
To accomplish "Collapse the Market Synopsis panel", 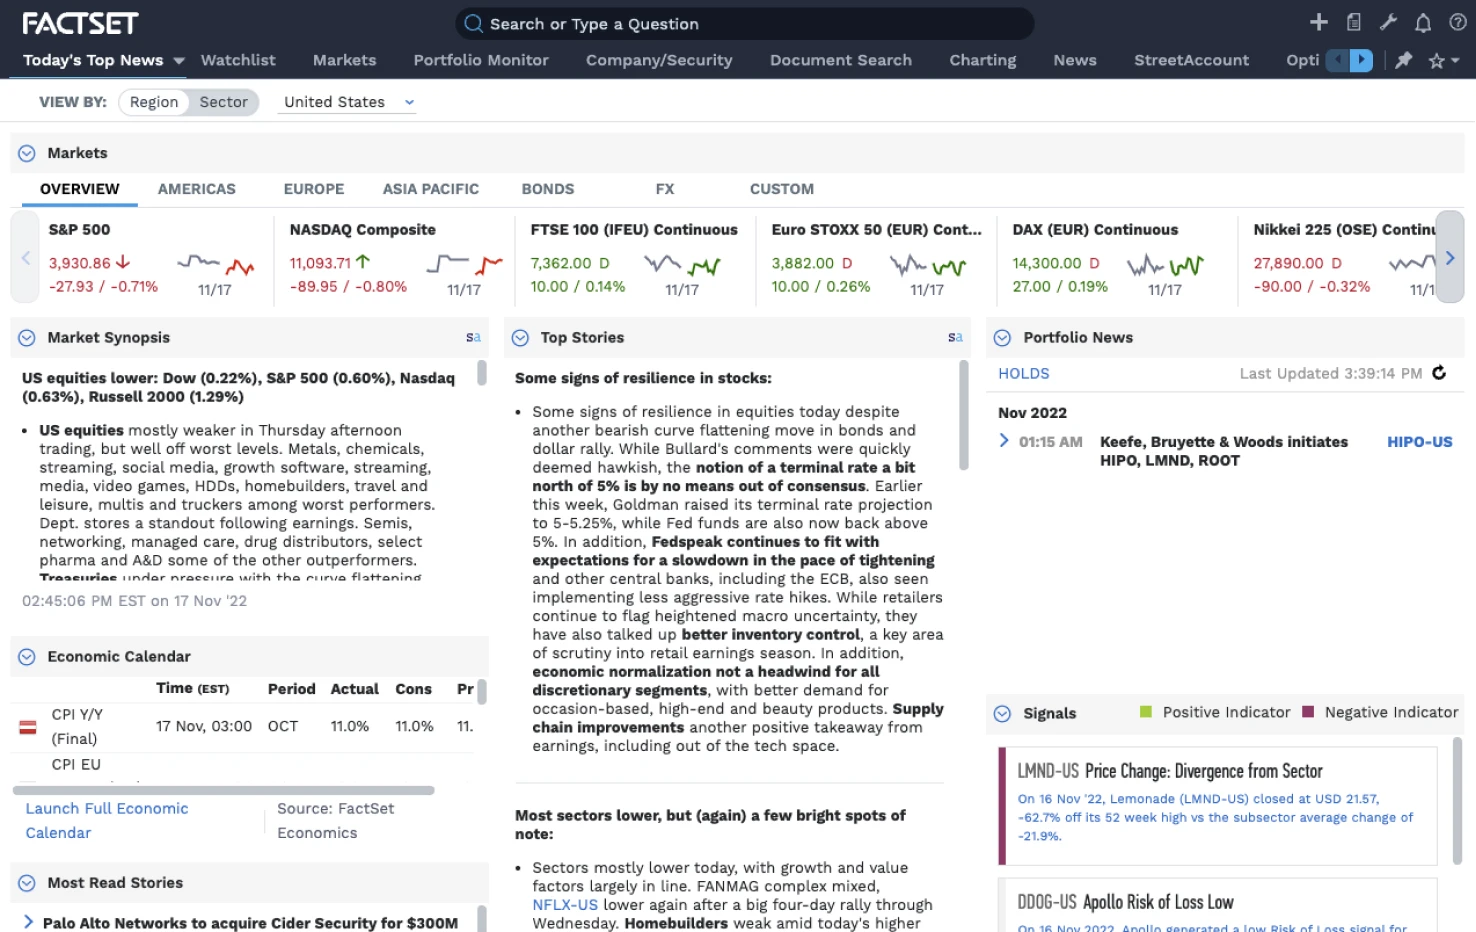I will [x=27, y=338].
